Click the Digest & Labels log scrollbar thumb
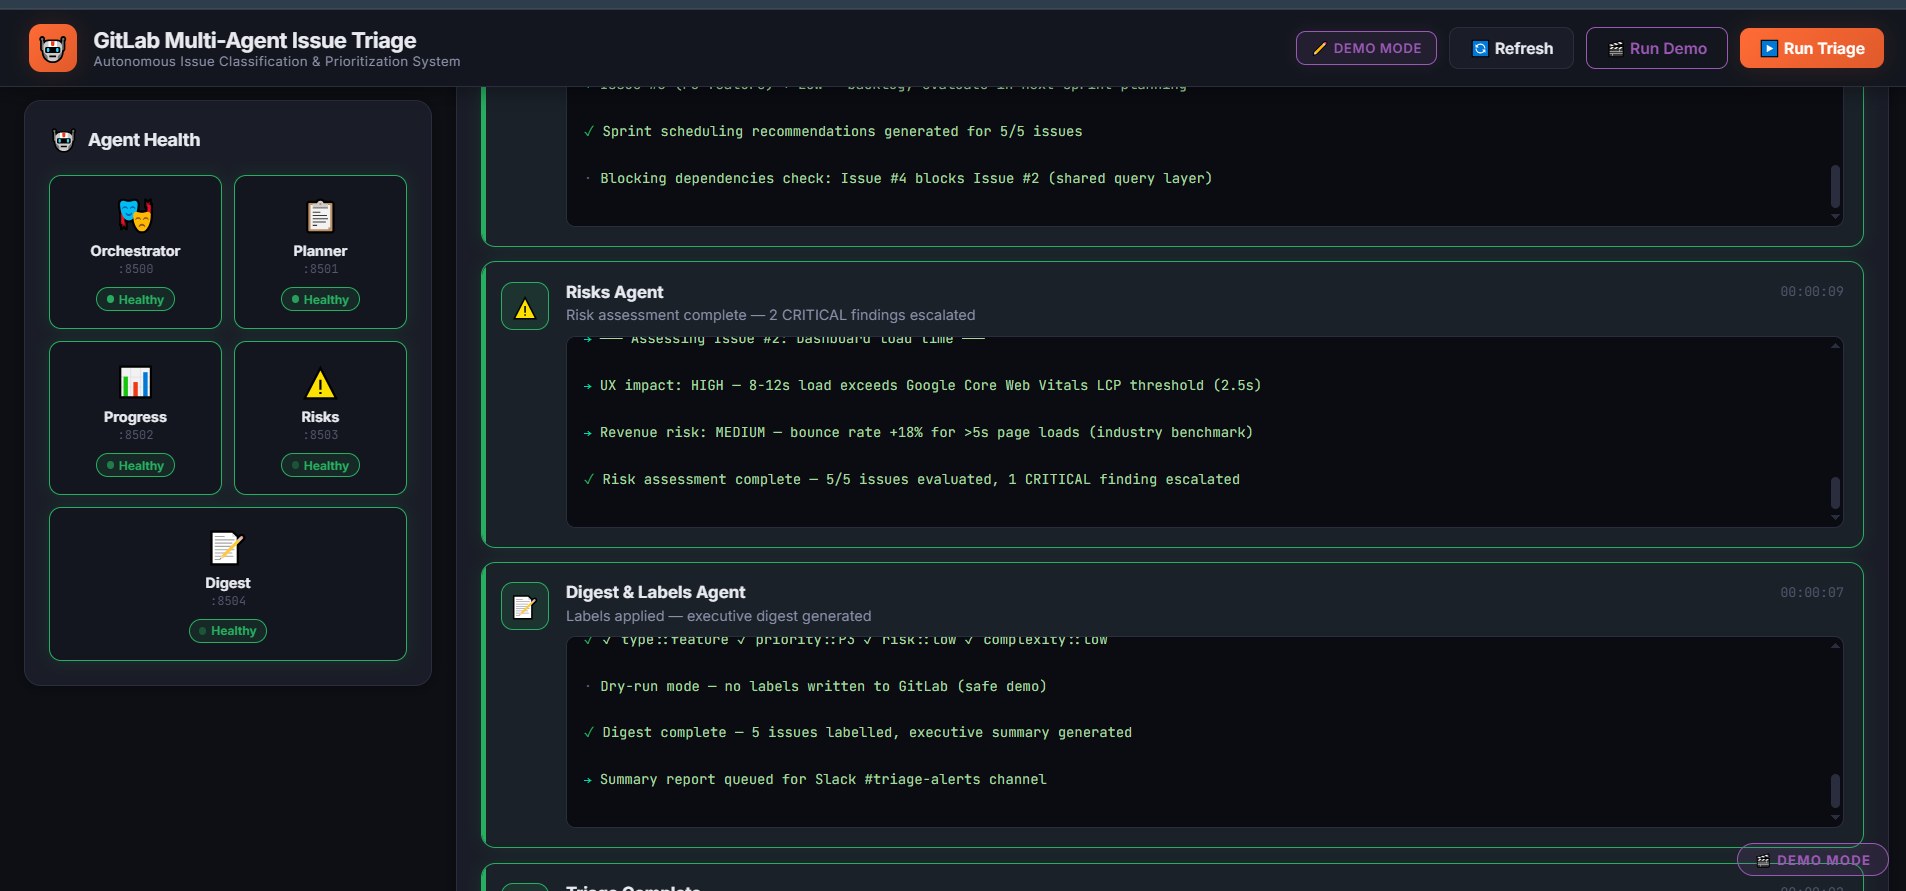Image resolution: width=1906 pixels, height=891 pixels. pyautogui.click(x=1835, y=791)
